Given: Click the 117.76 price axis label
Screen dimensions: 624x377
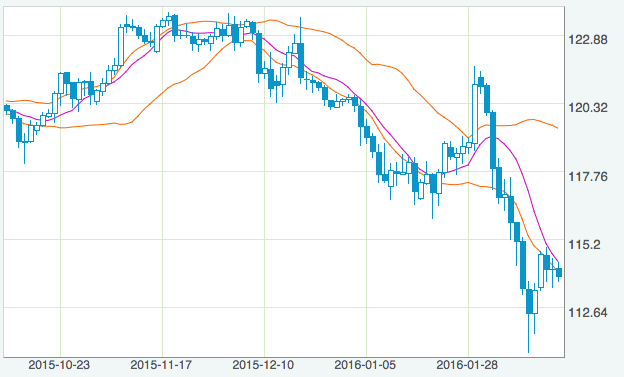Looking at the screenshot, I should pyautogui.click(x=588, y=176).
